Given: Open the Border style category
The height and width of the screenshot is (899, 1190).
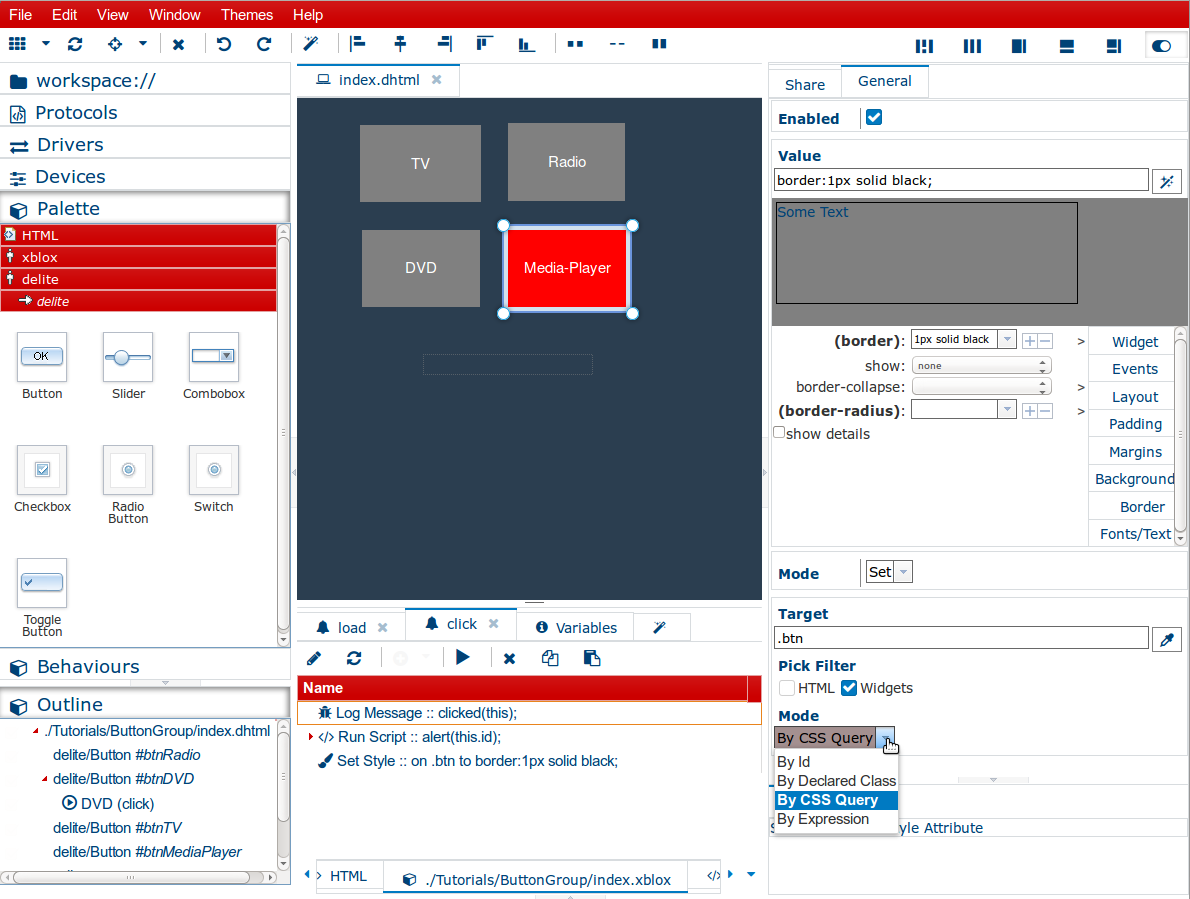Looking at the screenshot, I should tap(1141, 507).
